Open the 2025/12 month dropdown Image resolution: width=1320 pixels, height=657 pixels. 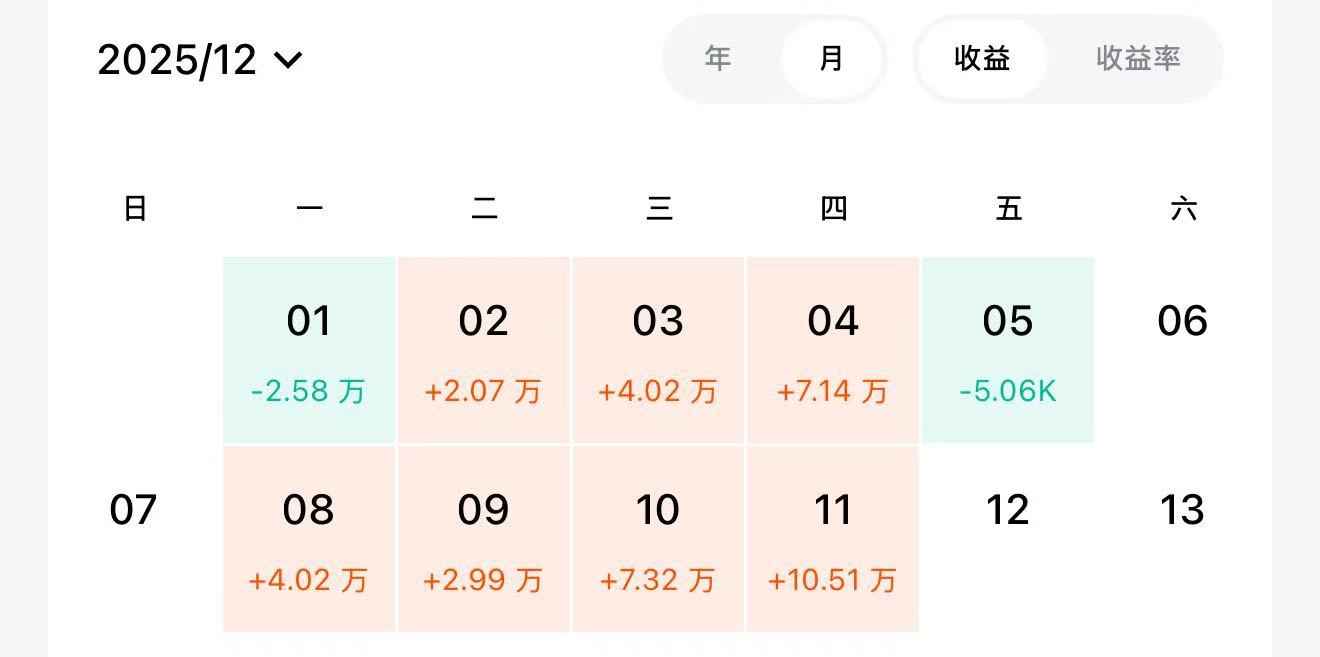[200, 60]
